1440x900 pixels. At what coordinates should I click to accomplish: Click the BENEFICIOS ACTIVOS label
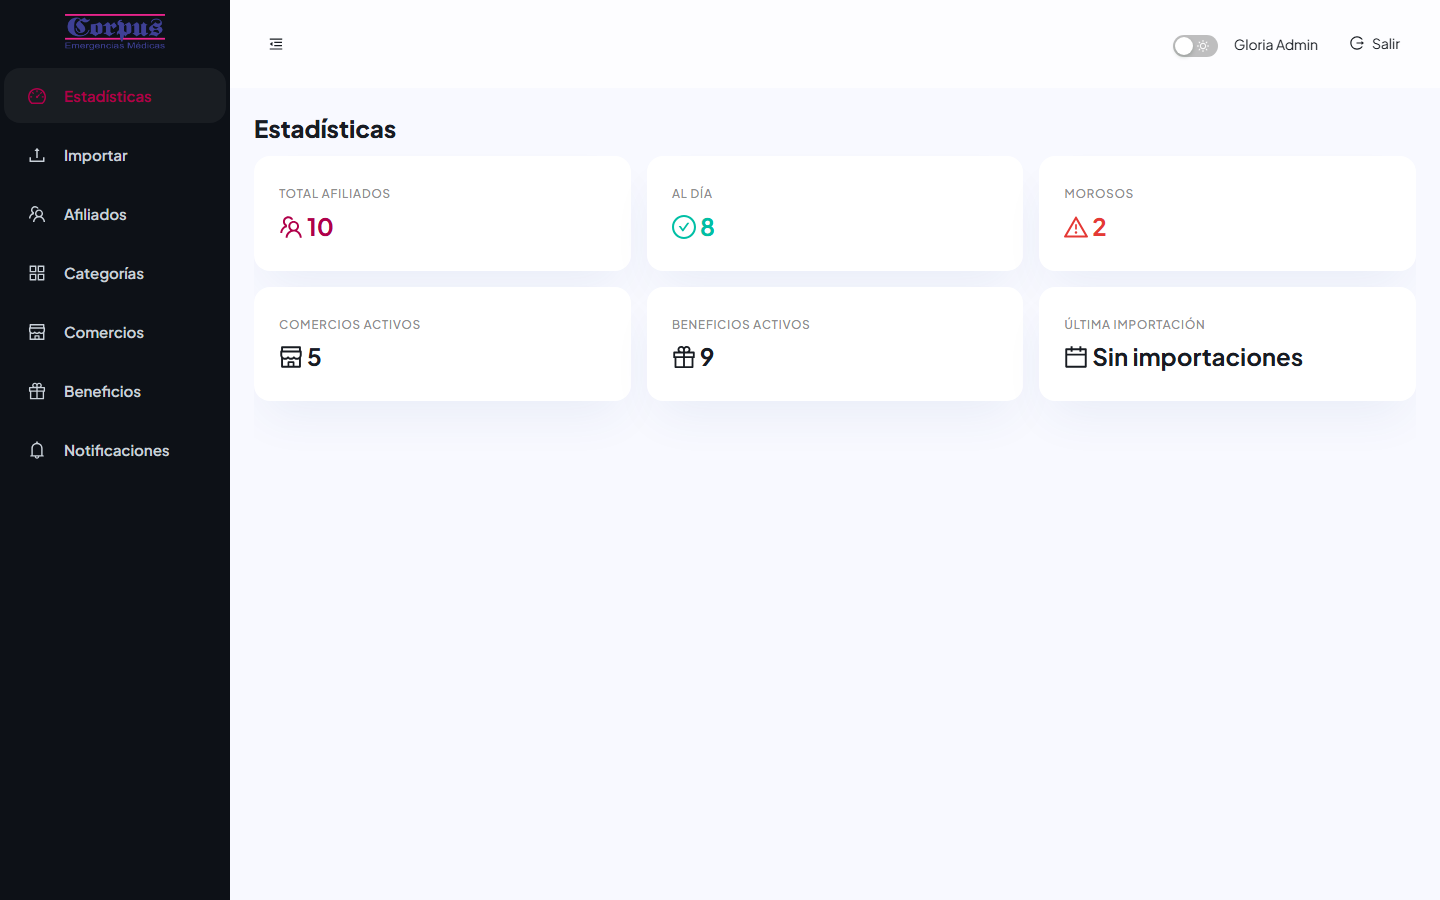(x=741, y=325)
